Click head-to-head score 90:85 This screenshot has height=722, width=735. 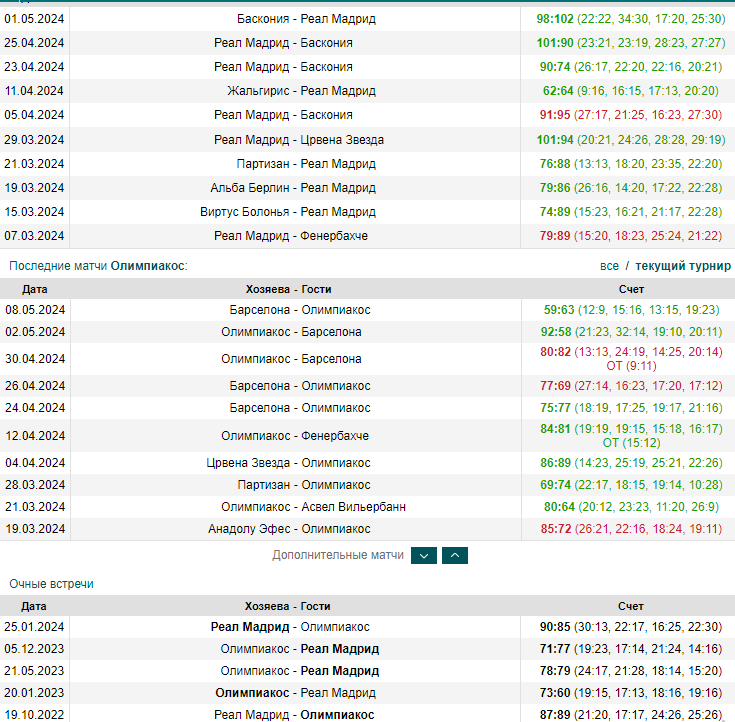pyautogui.click(x=555, y=626)
